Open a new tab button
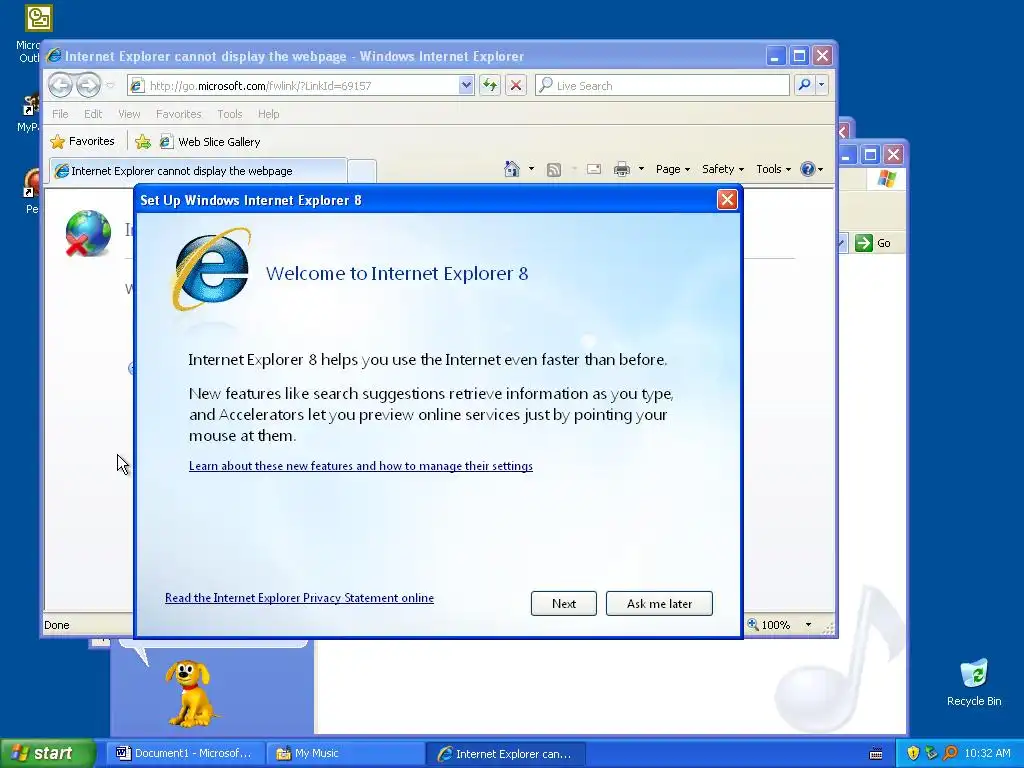 point(362,171)
